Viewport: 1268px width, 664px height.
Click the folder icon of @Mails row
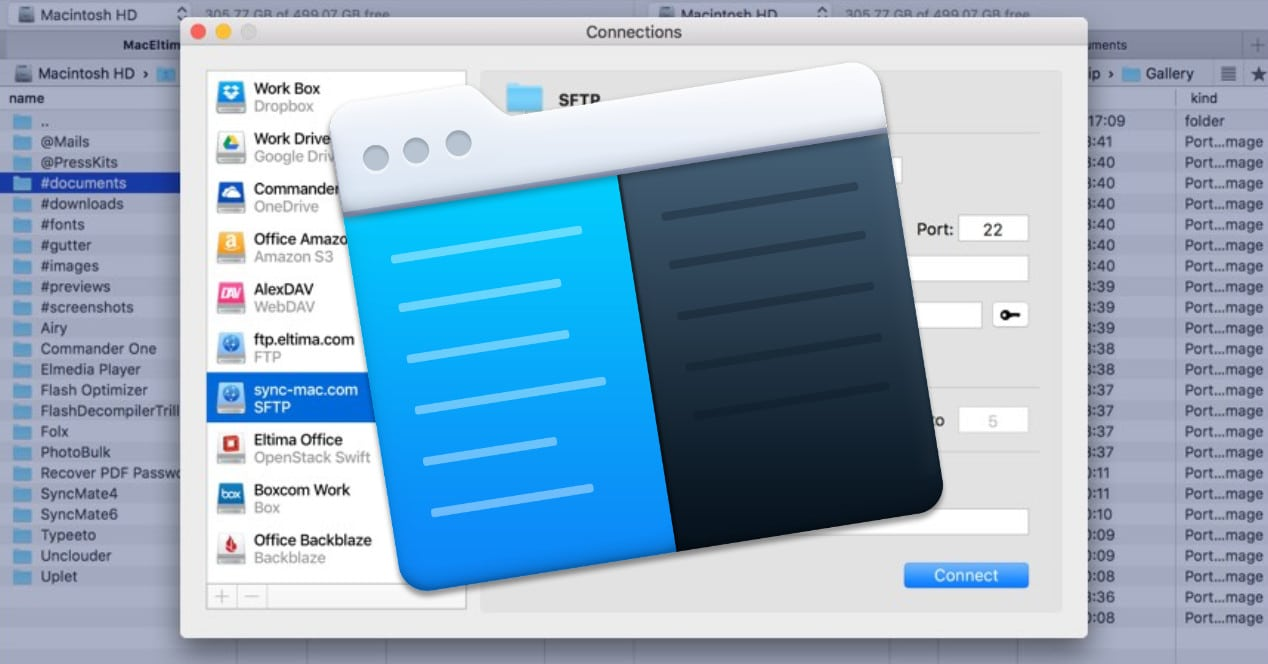(22, 142)
